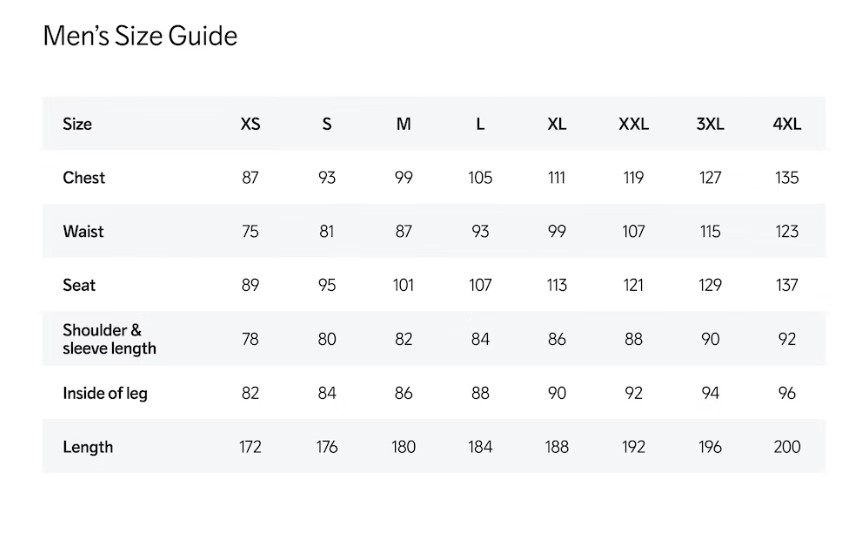Viewport: 865px width, 547px height.
Task: Click the 3XL size column header
Action: pyautogui.click(x=710, y=124)
